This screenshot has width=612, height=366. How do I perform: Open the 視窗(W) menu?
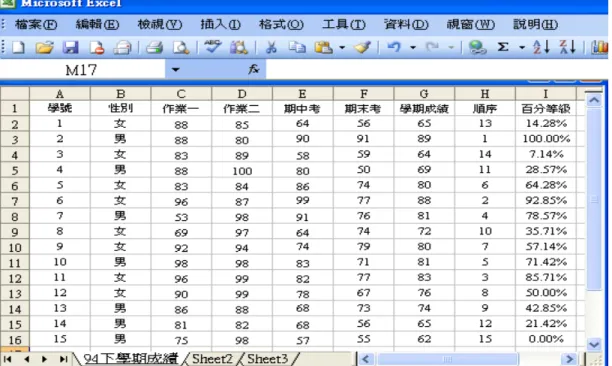point(471,25)
